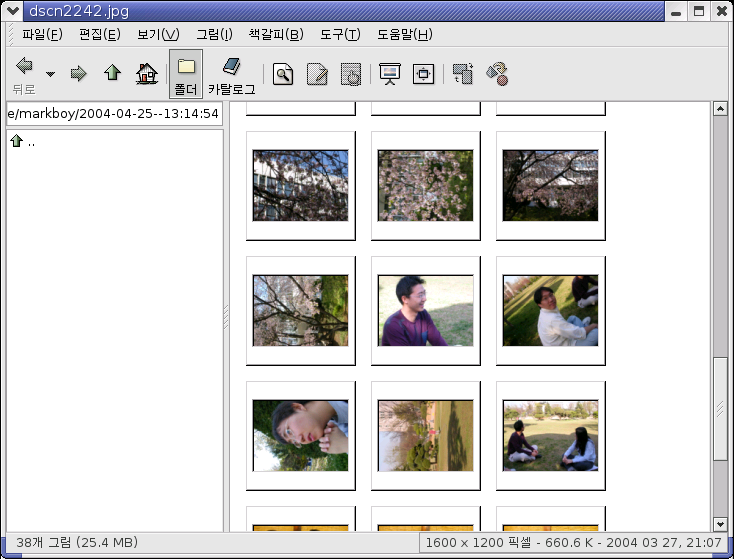Open the 그림(I) menu

pos(214,34)
